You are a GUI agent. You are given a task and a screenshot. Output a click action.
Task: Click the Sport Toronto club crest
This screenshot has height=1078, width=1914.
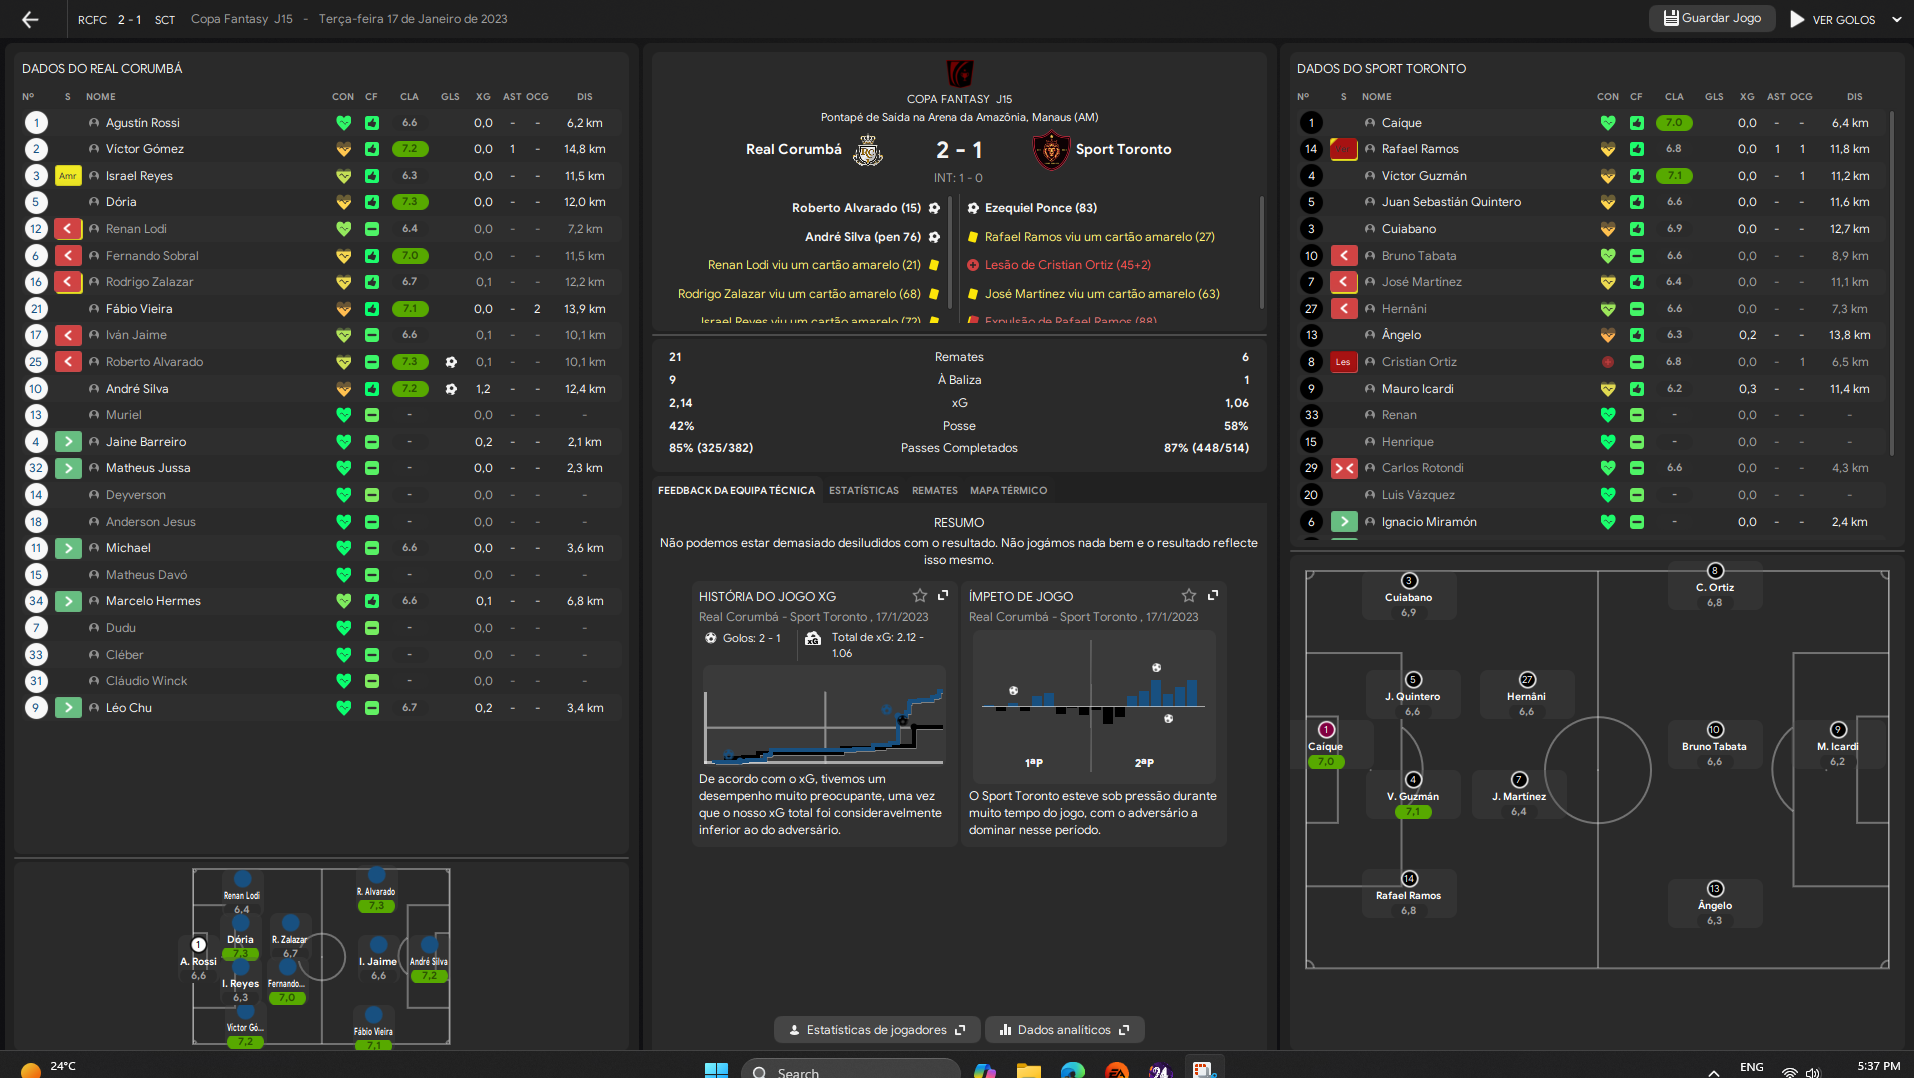[x=1050, y=150]
